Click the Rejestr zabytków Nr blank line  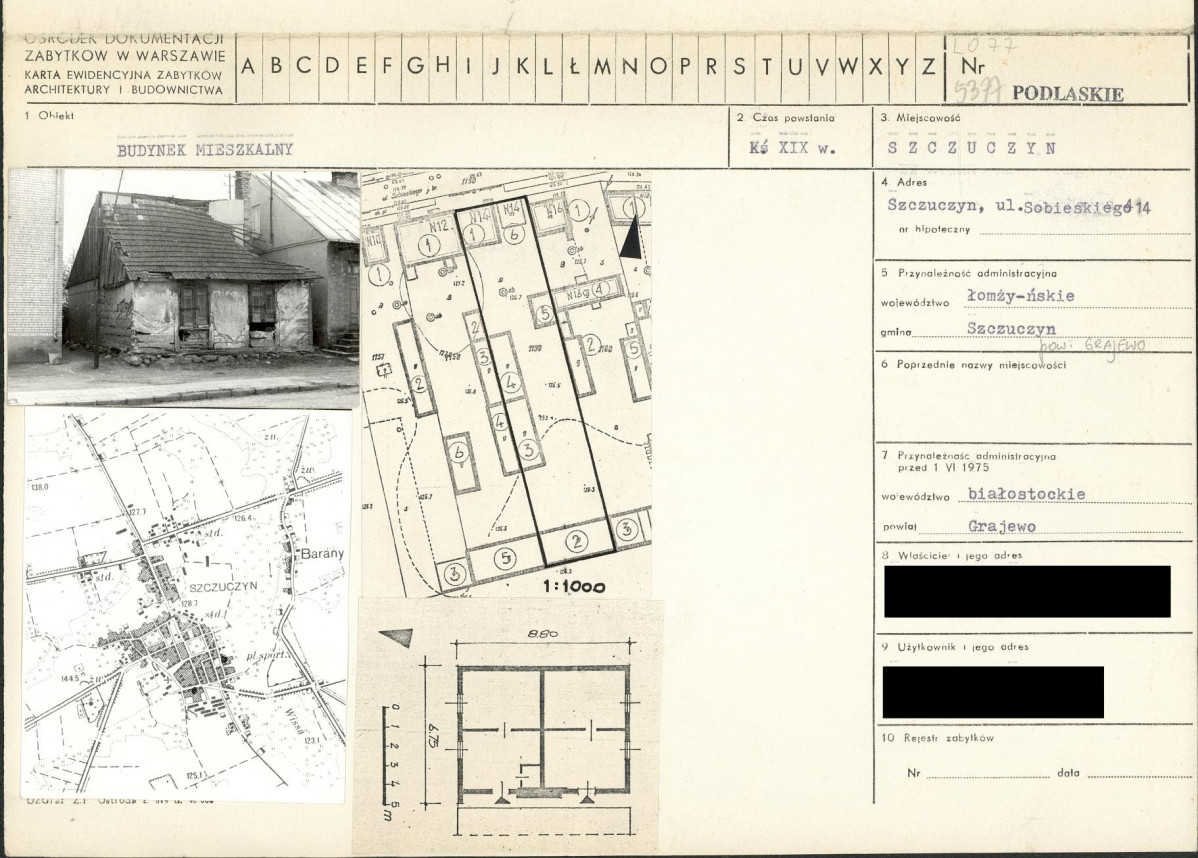[988, 773]
